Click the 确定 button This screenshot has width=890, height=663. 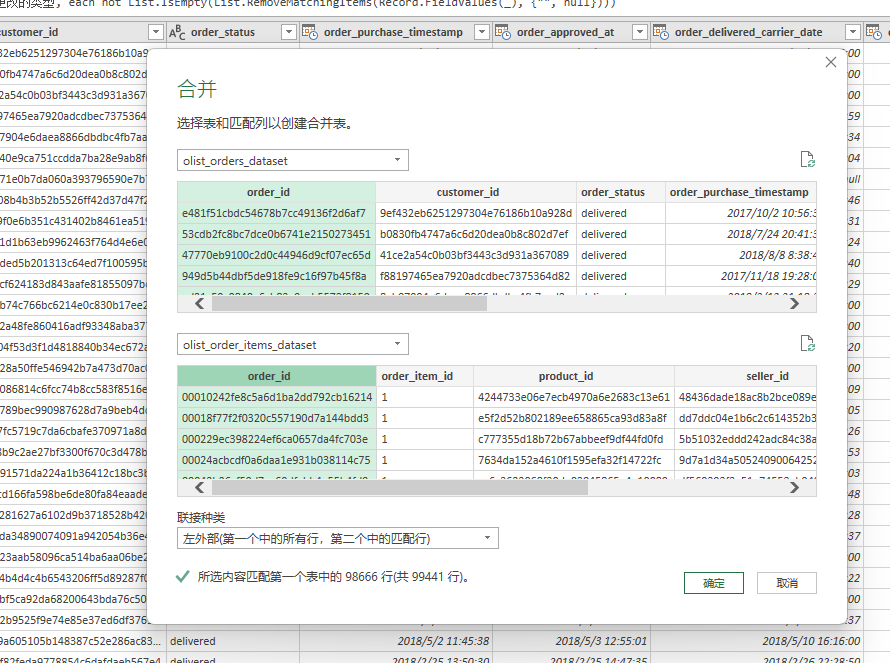click(x=714, y=583)
